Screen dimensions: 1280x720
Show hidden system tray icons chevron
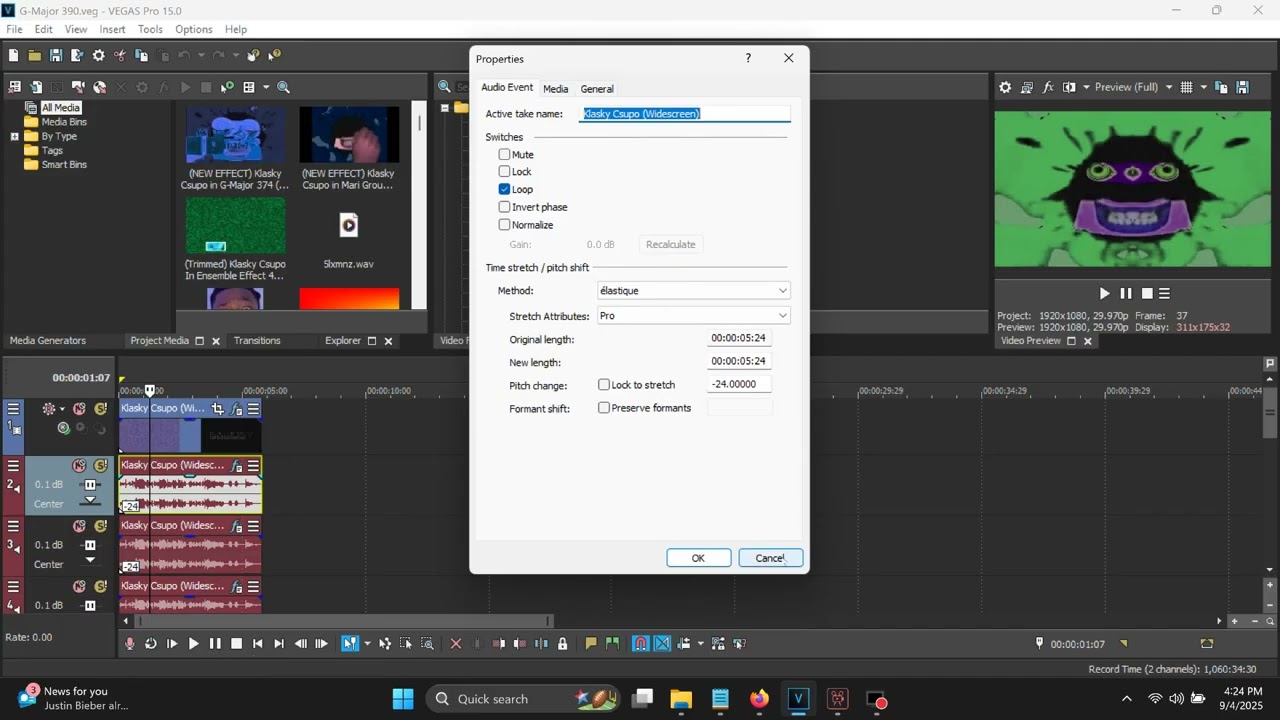point(1127,699)
